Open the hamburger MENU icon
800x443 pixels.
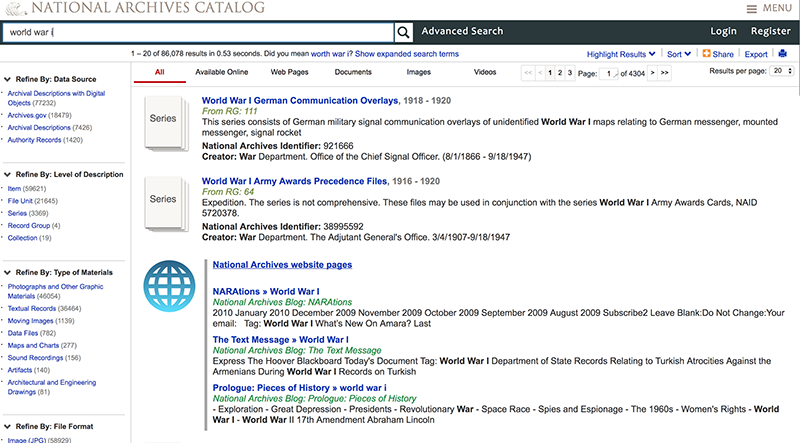[x=752, y=8]
